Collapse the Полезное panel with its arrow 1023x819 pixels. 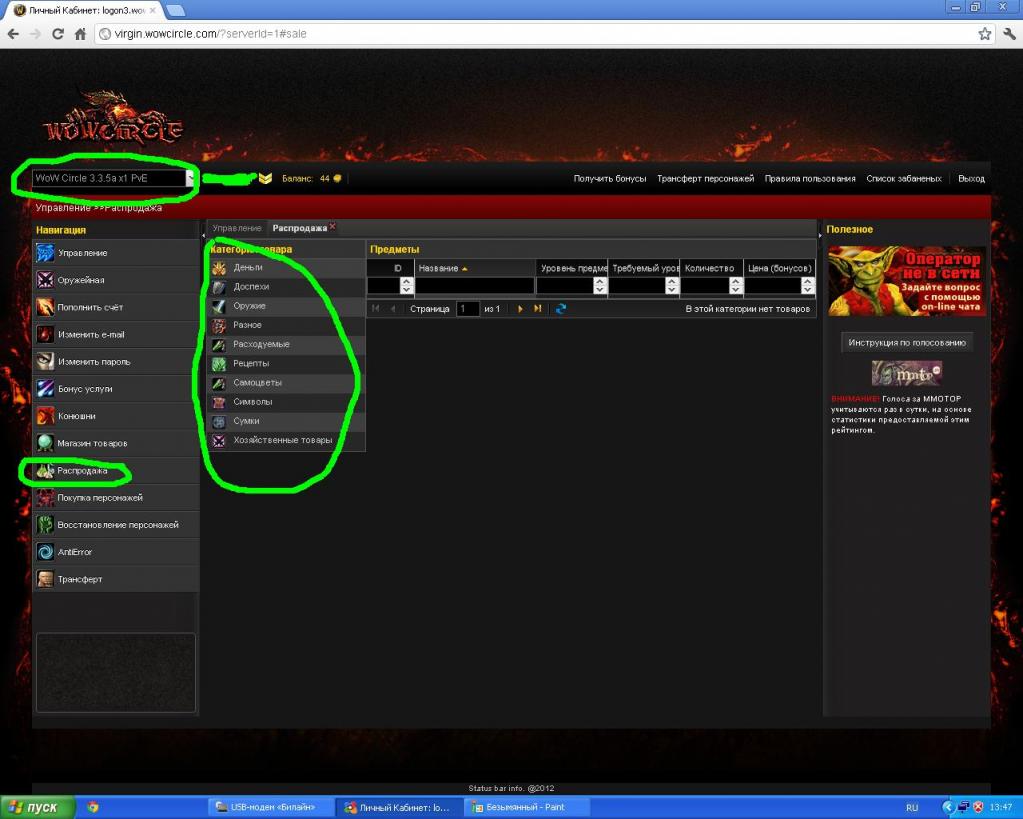tap(818, 234)
